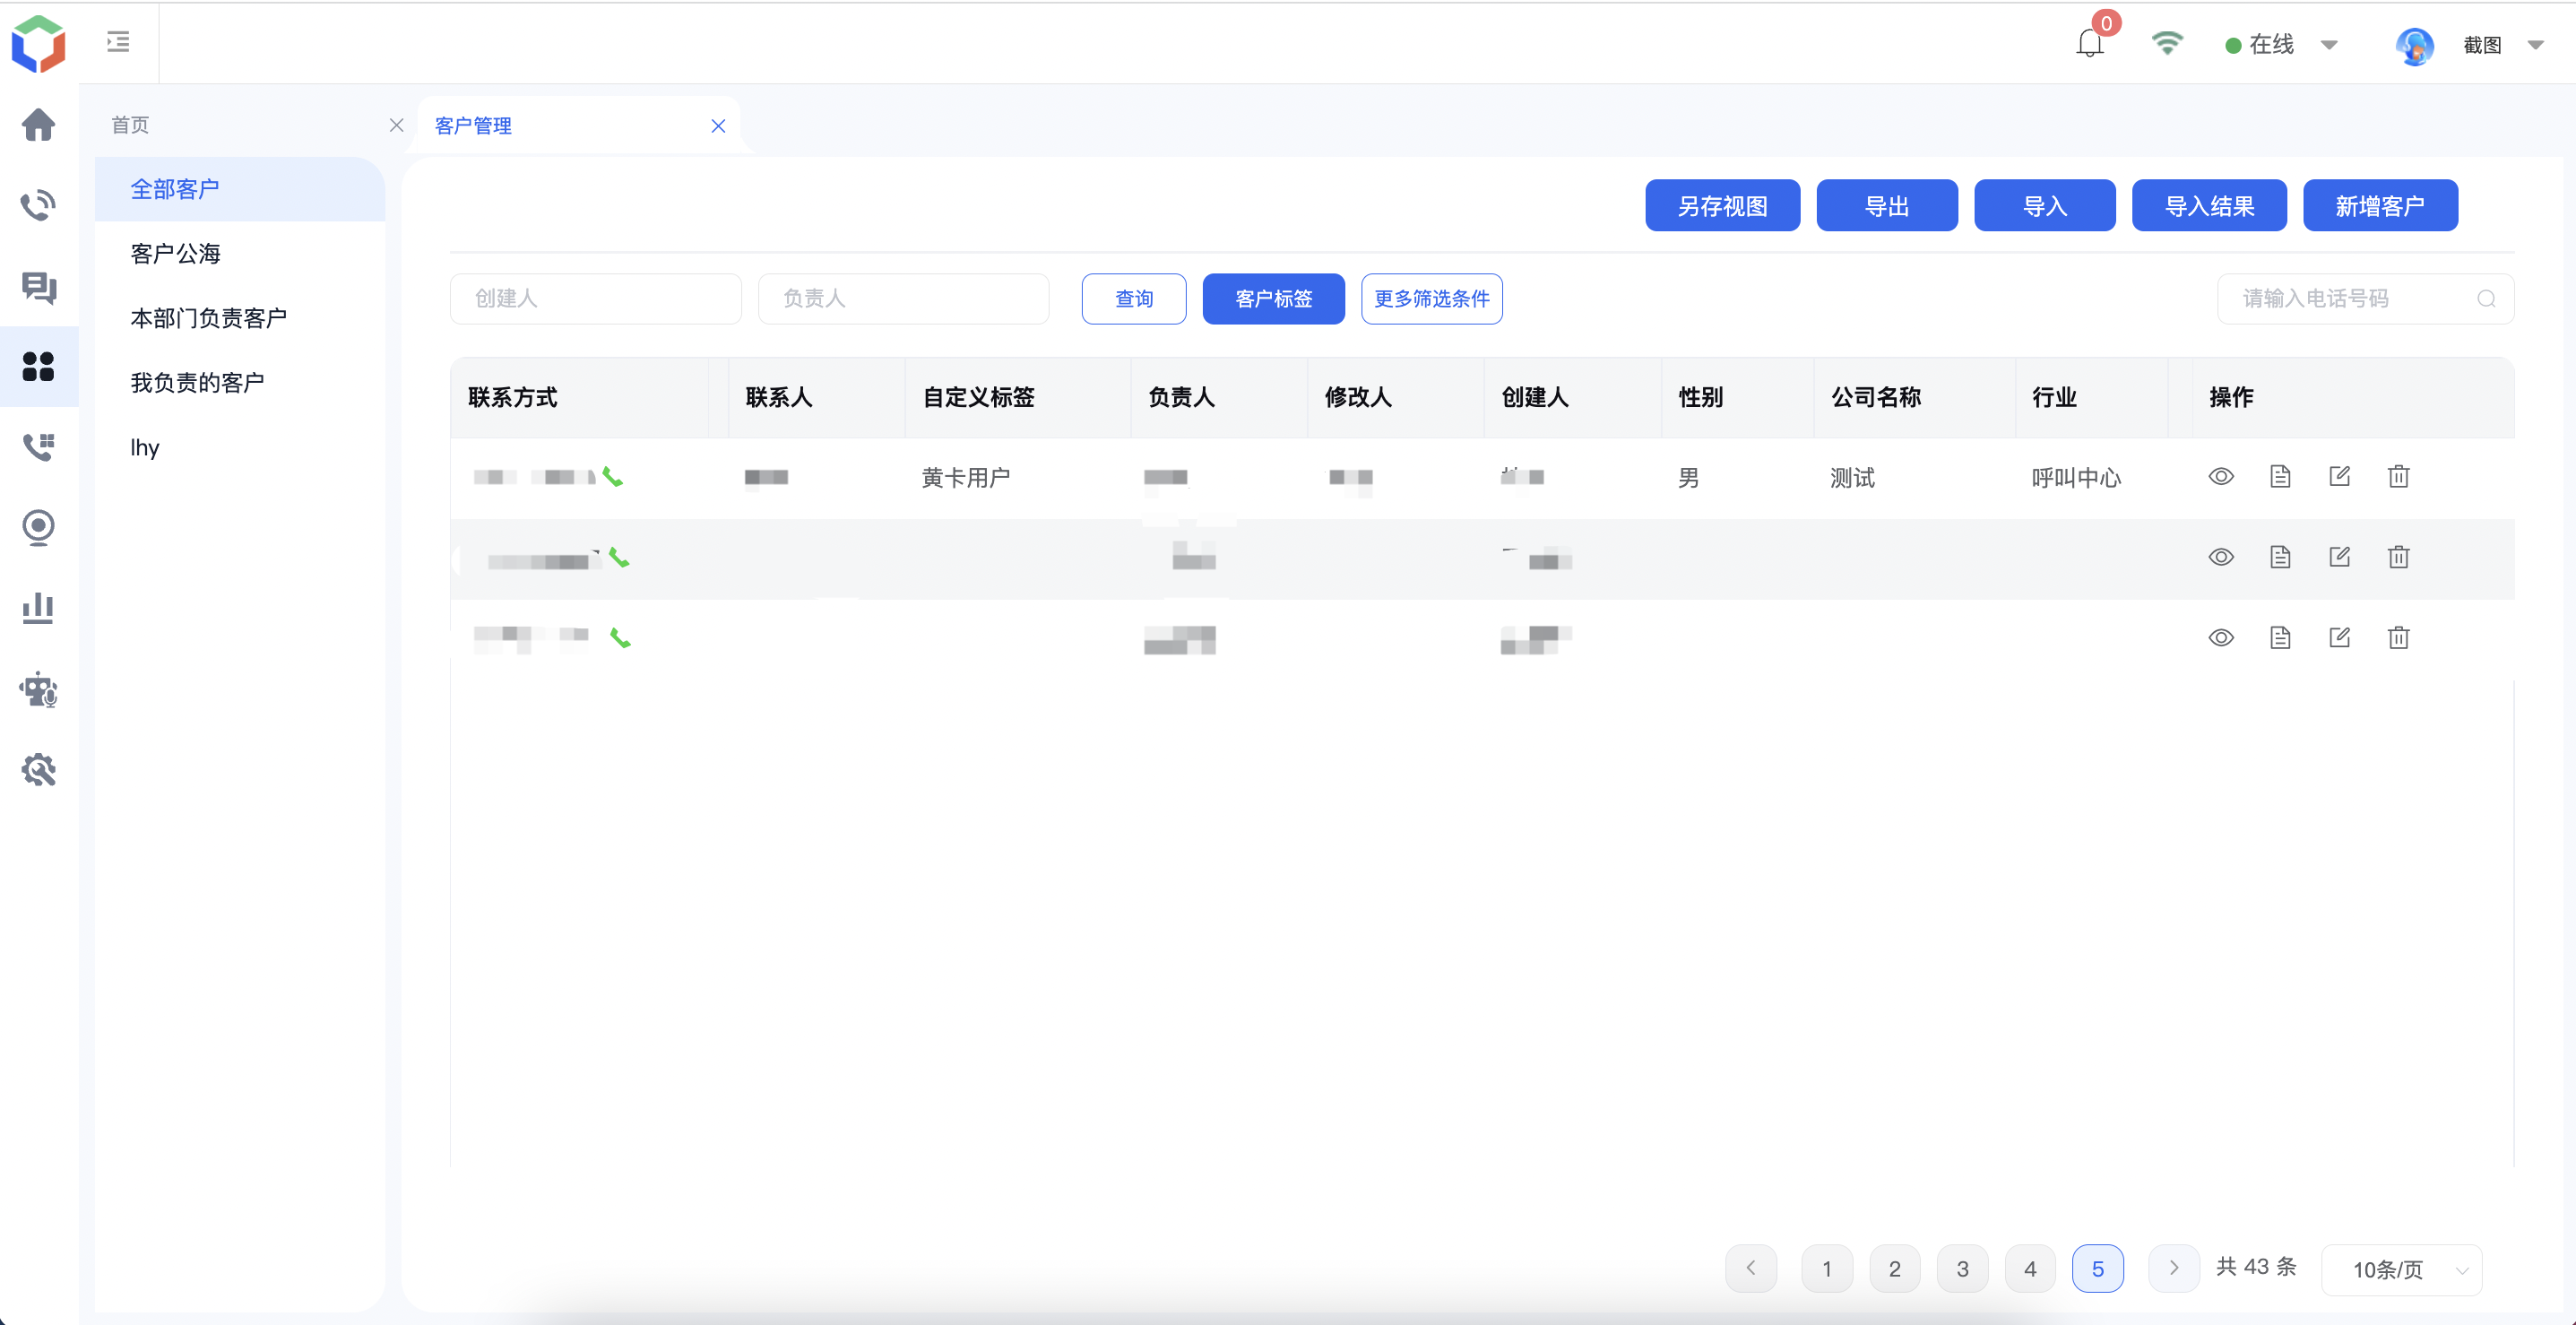The image size is (2576, 1325).
Task: Open the 10条/页 page size dropdown
Action: (x=2402, y=1269)
